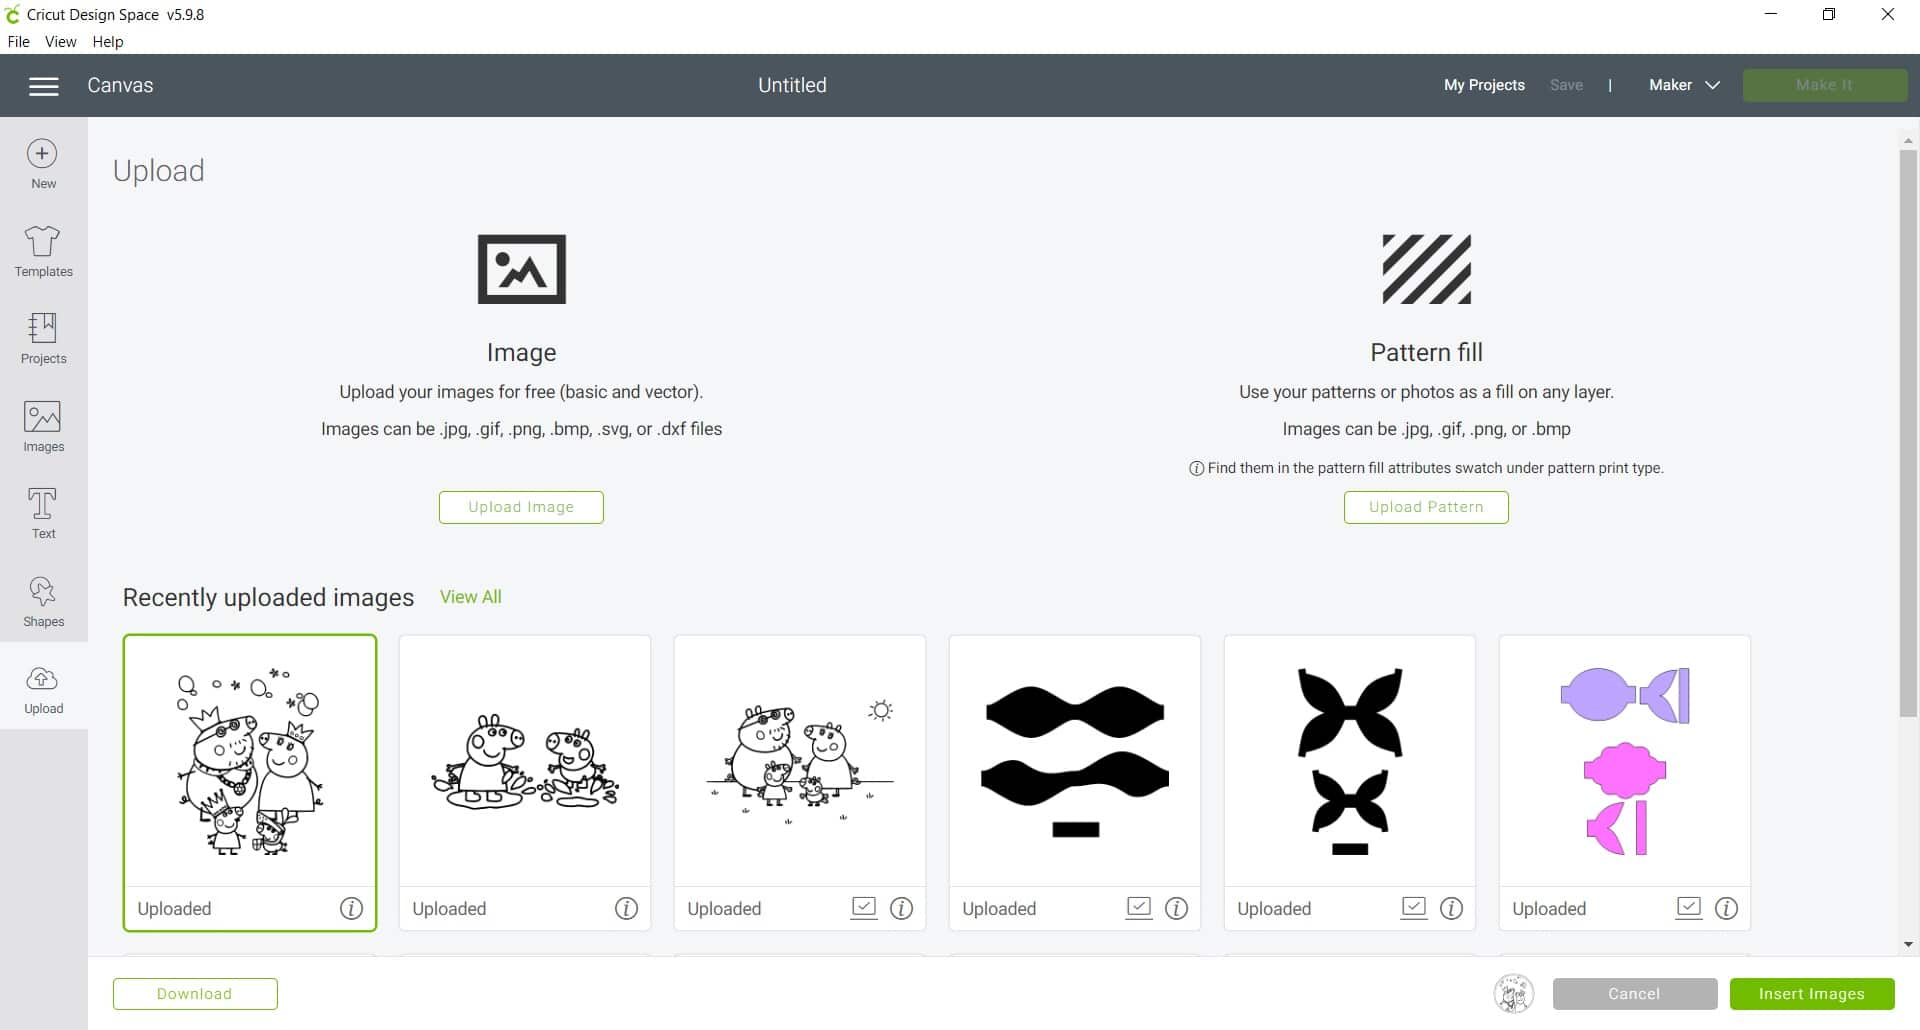Show info for first Peppa Pig image
1920x1030 pixels.
coord(351,908)
